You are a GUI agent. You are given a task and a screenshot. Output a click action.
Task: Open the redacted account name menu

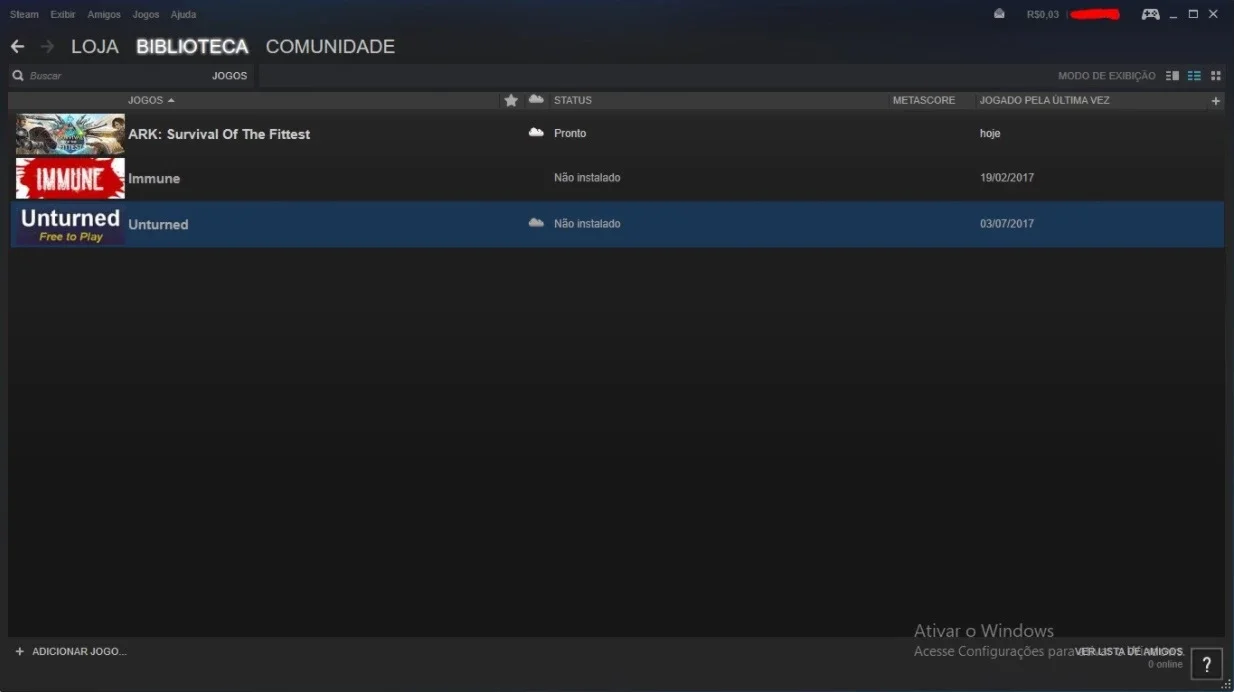[1095, 15]
